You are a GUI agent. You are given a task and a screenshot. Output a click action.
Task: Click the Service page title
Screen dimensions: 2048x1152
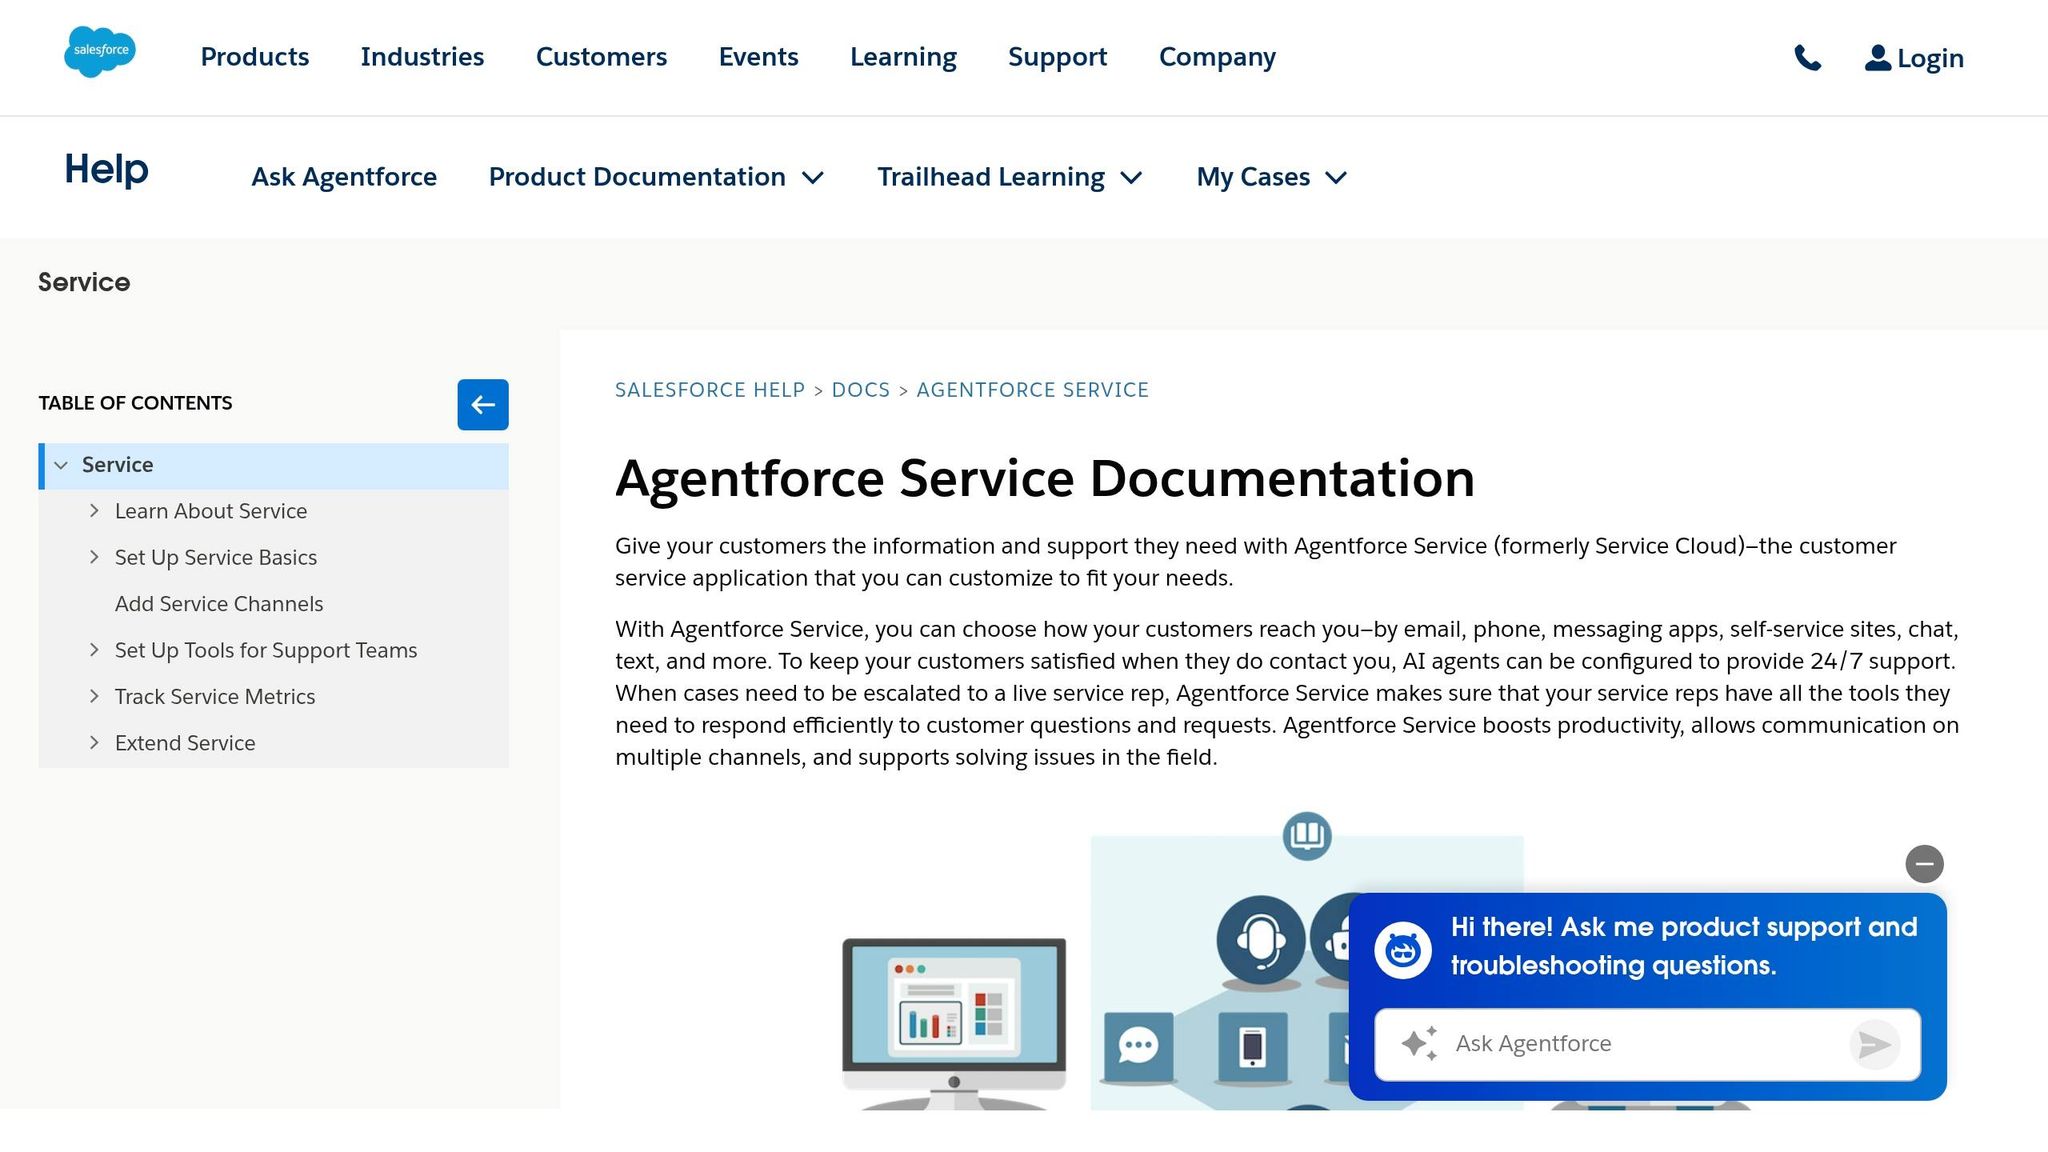tap(84, 282)
